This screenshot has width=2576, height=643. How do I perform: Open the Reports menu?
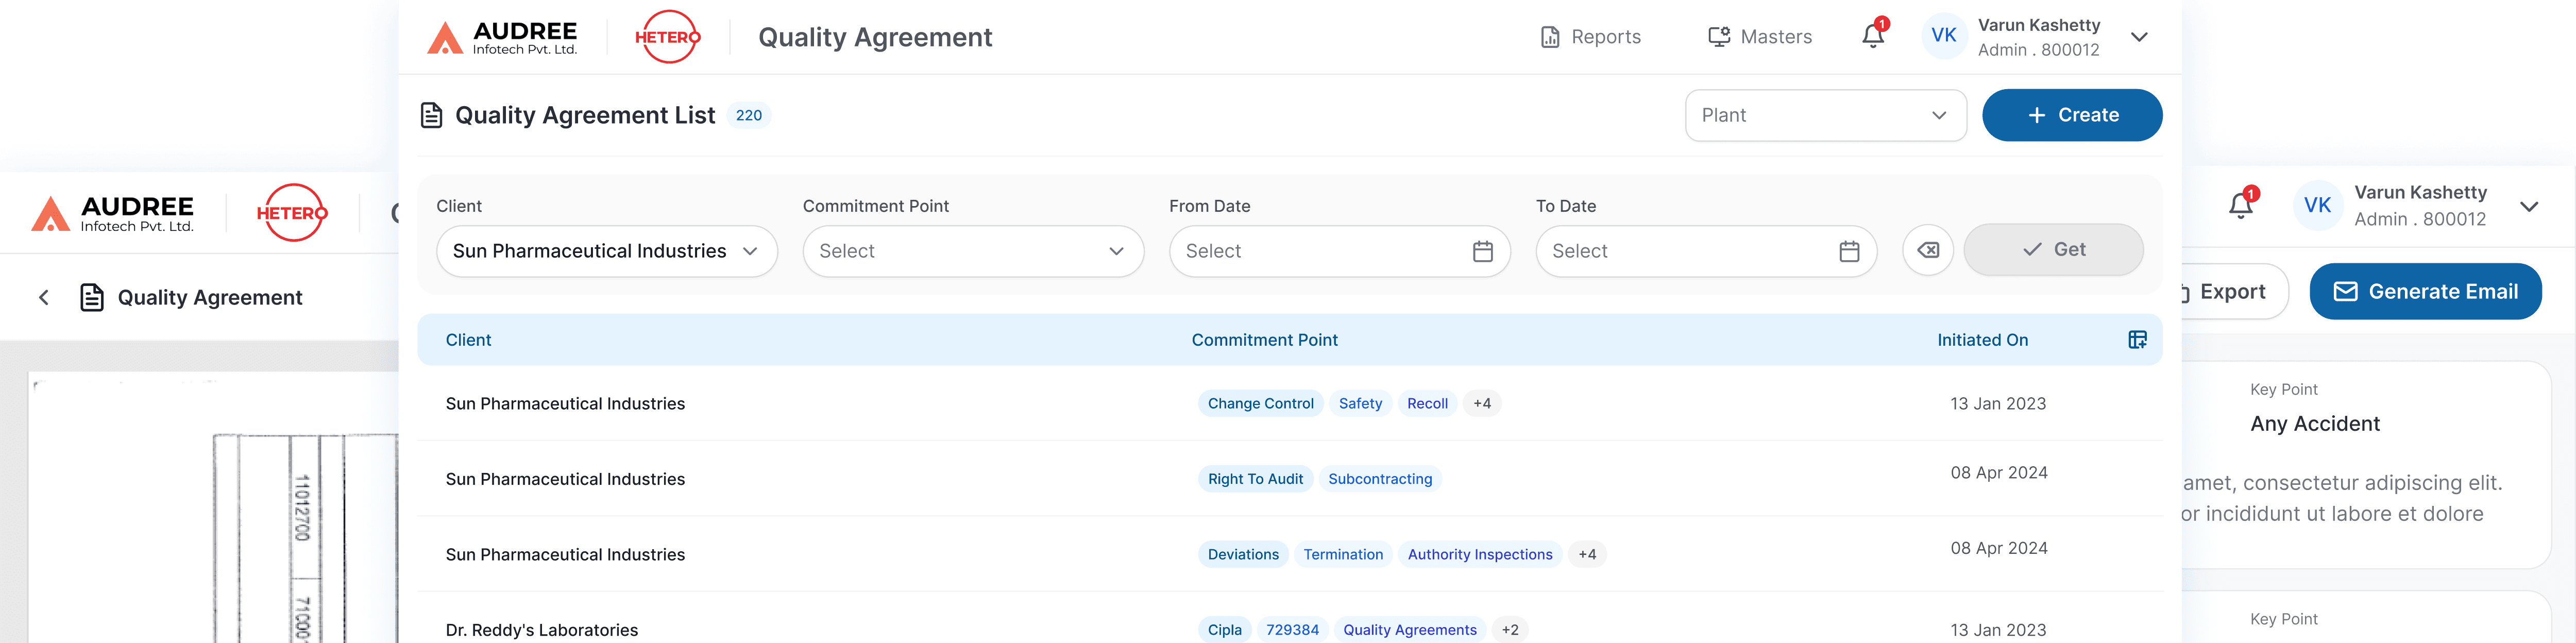tap(1590, 37)
